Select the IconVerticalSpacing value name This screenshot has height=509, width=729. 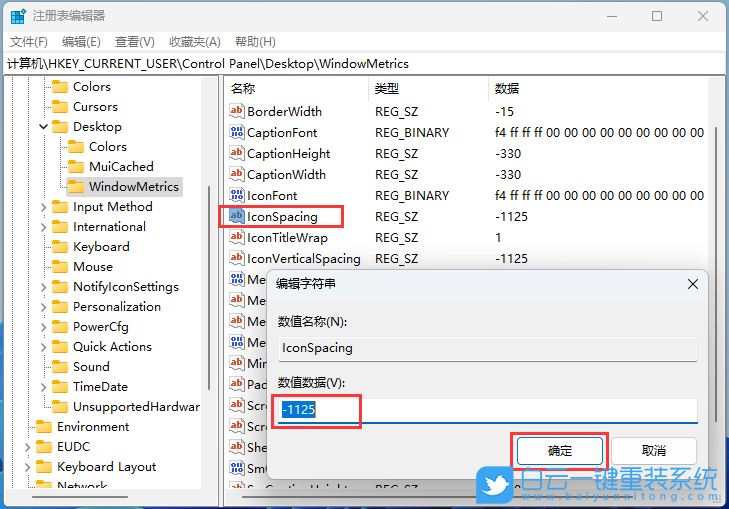(x=304, y=259)
